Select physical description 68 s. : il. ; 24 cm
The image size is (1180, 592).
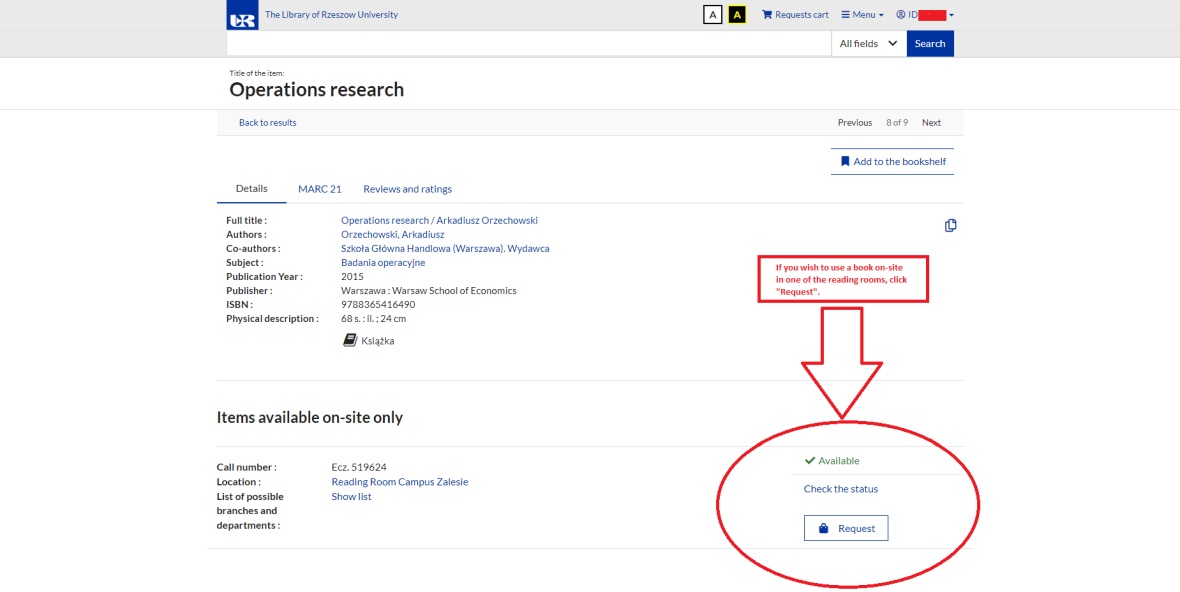point(373,319)
